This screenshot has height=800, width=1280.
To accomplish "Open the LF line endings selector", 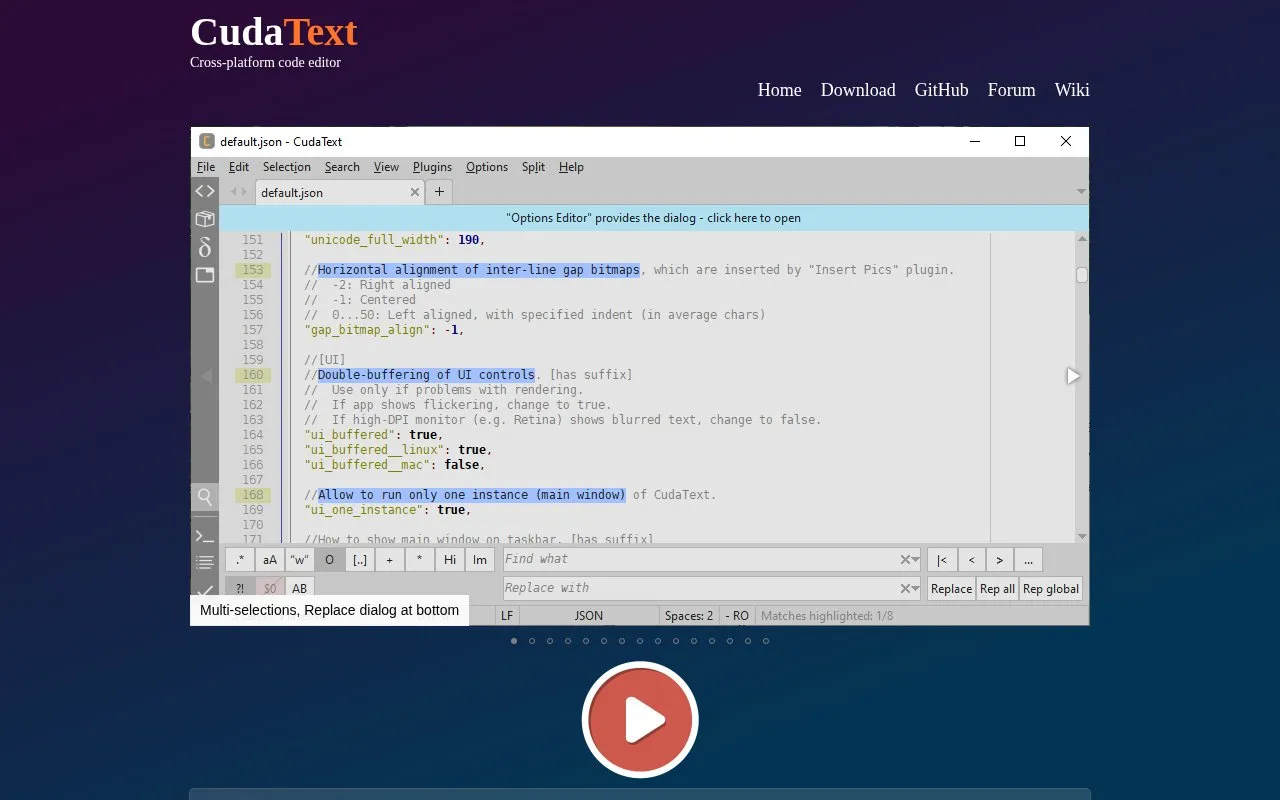I will (507, 616).
